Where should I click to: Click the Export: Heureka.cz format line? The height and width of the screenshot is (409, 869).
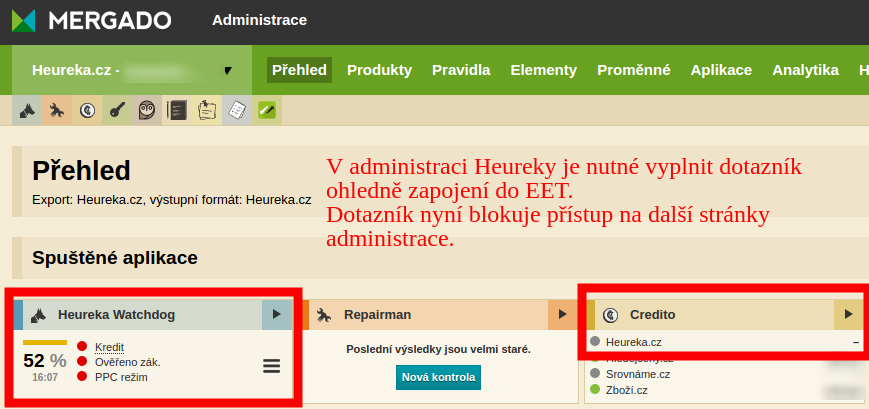(172, 200)
